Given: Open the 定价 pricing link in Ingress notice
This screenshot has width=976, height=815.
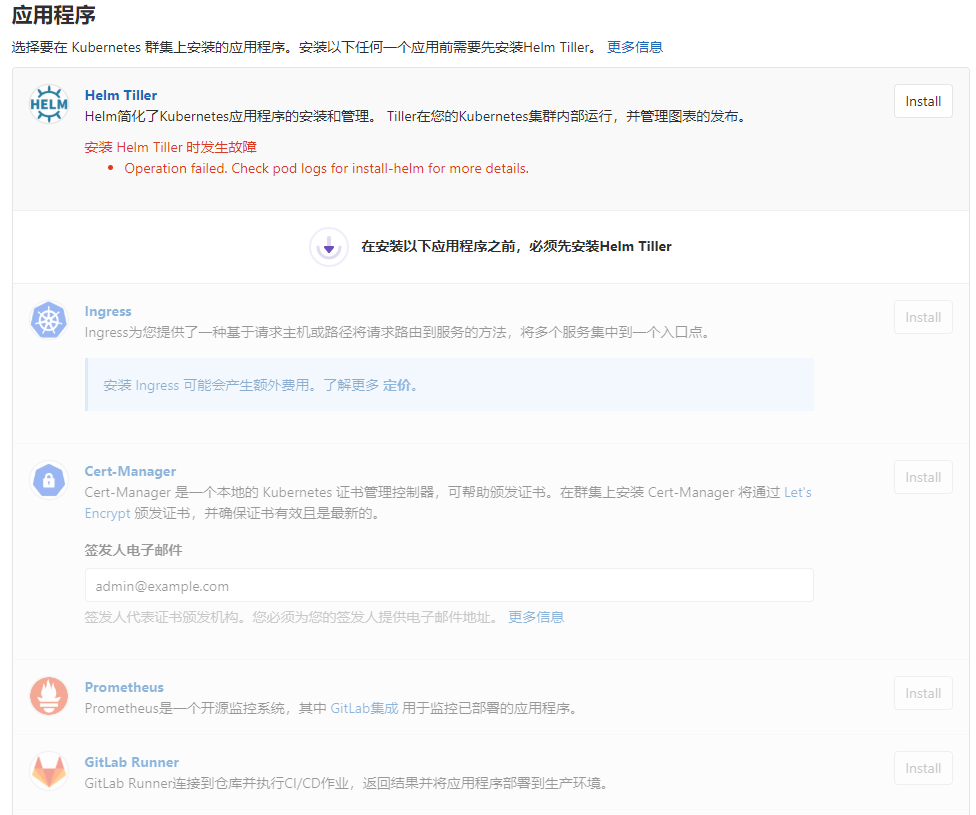Looking at the screenshot, I should (396, 385).
